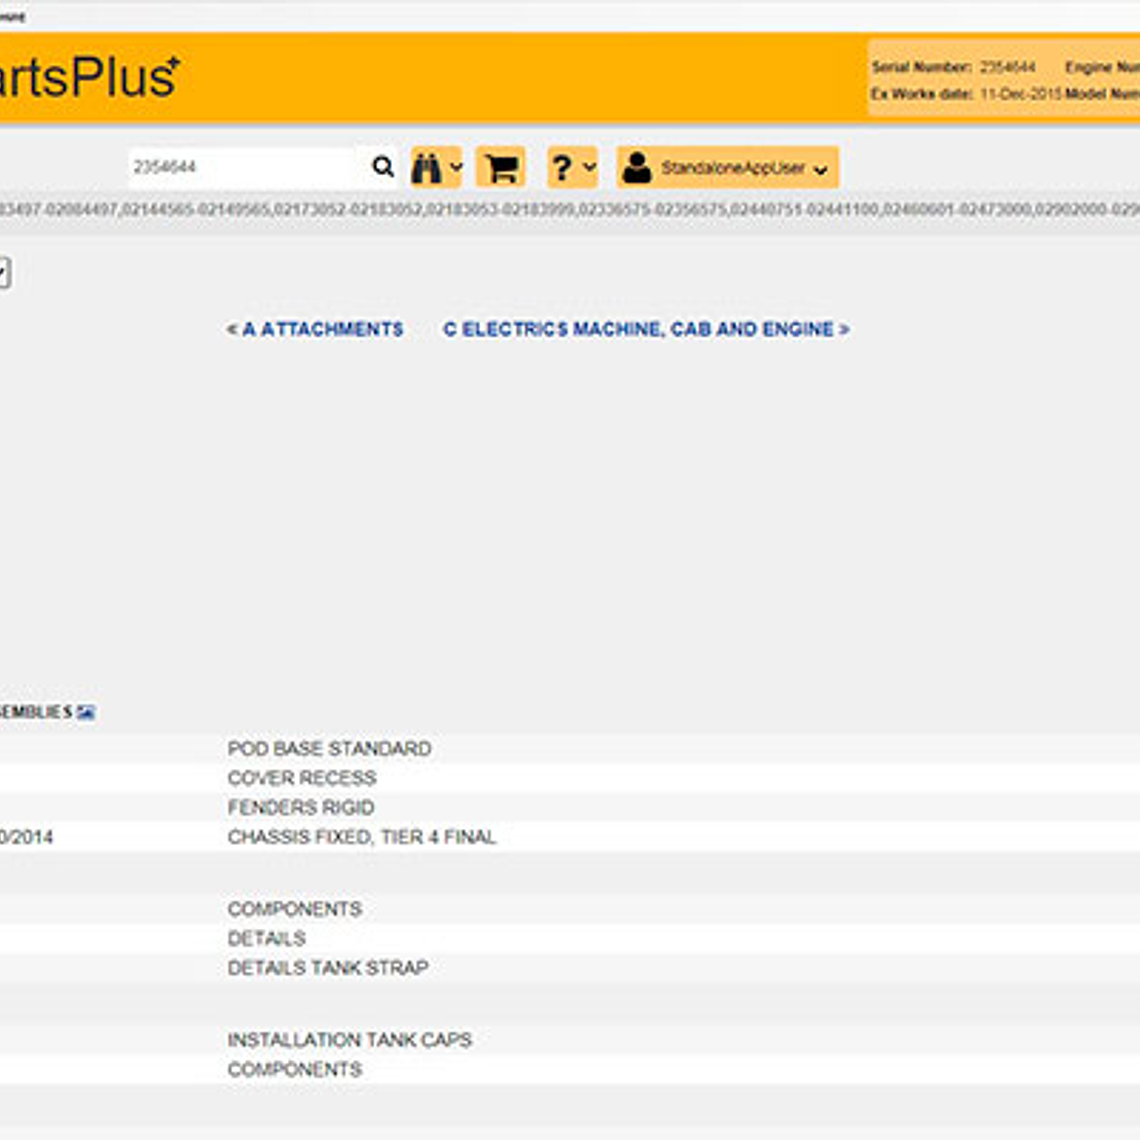Go to C ELECTRICS MACHINE, CAB AND ENGINE
The width and height of the screenshot is (1140, 1140).
click(646, 329)
